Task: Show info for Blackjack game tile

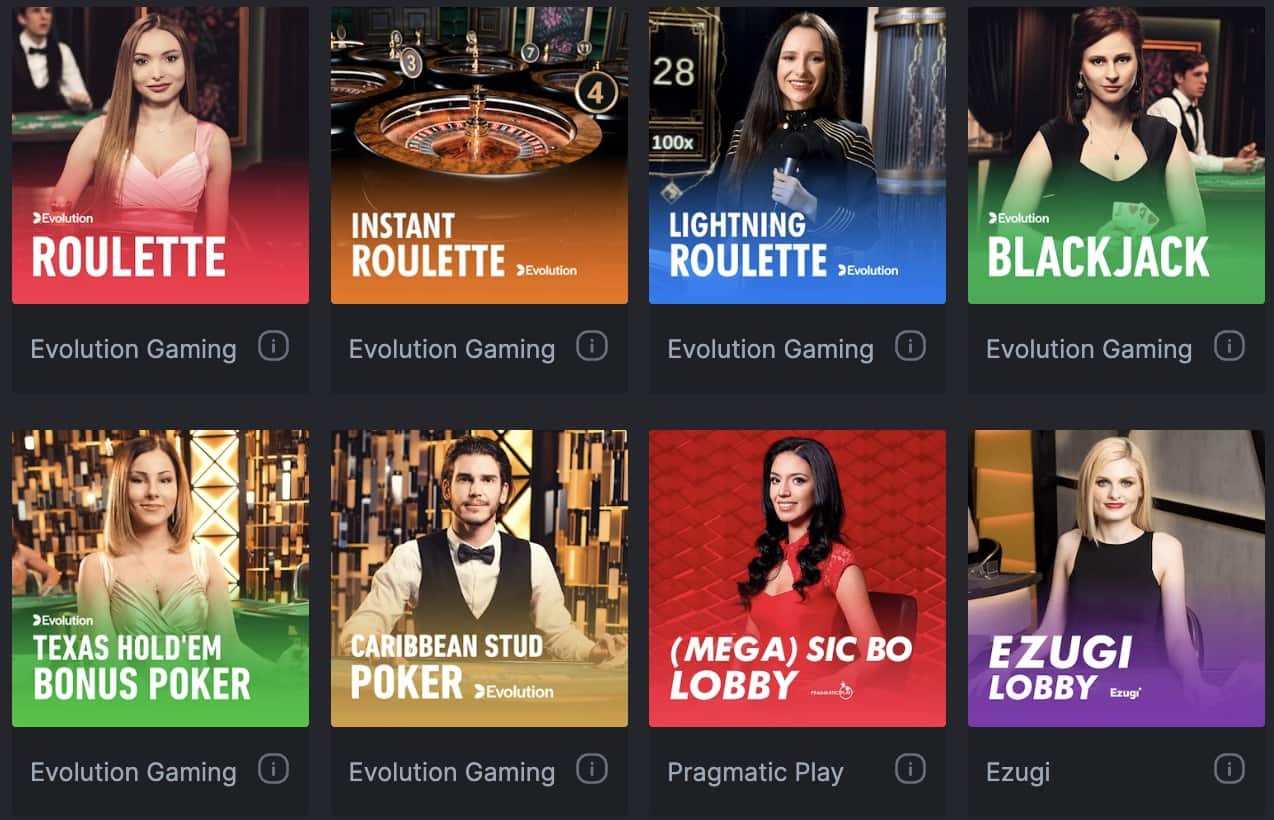Action: 1229,346
